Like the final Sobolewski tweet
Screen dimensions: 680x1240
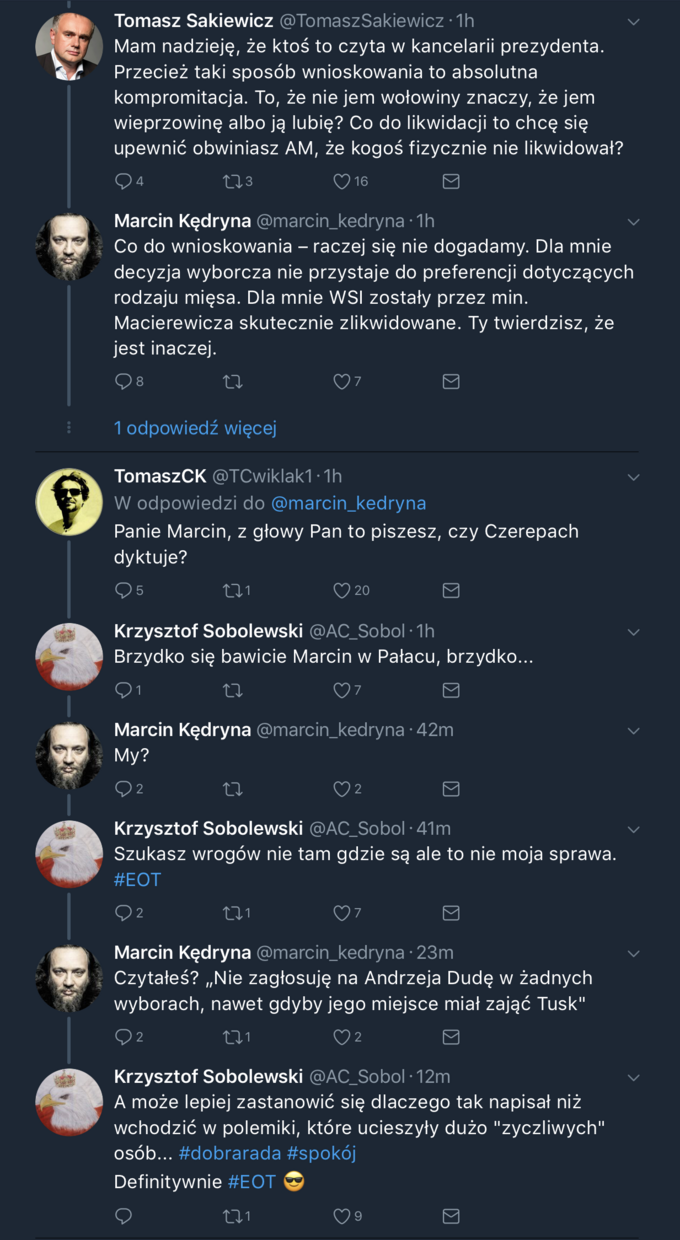pyautogui.click(x=340, y=1216)
